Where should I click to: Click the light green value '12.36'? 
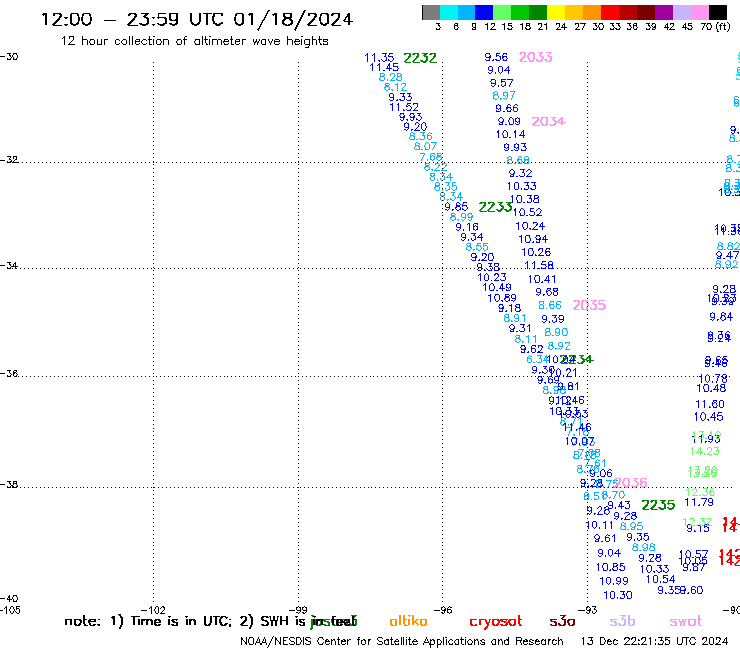[700, 492]
